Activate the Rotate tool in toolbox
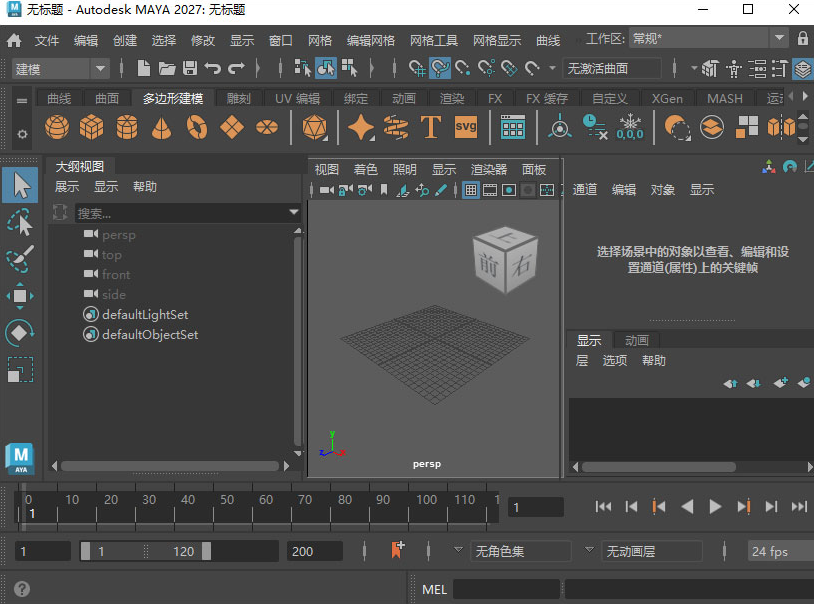Image resolution: width=814 pixels, height=604 pixels. pos(20,333)
